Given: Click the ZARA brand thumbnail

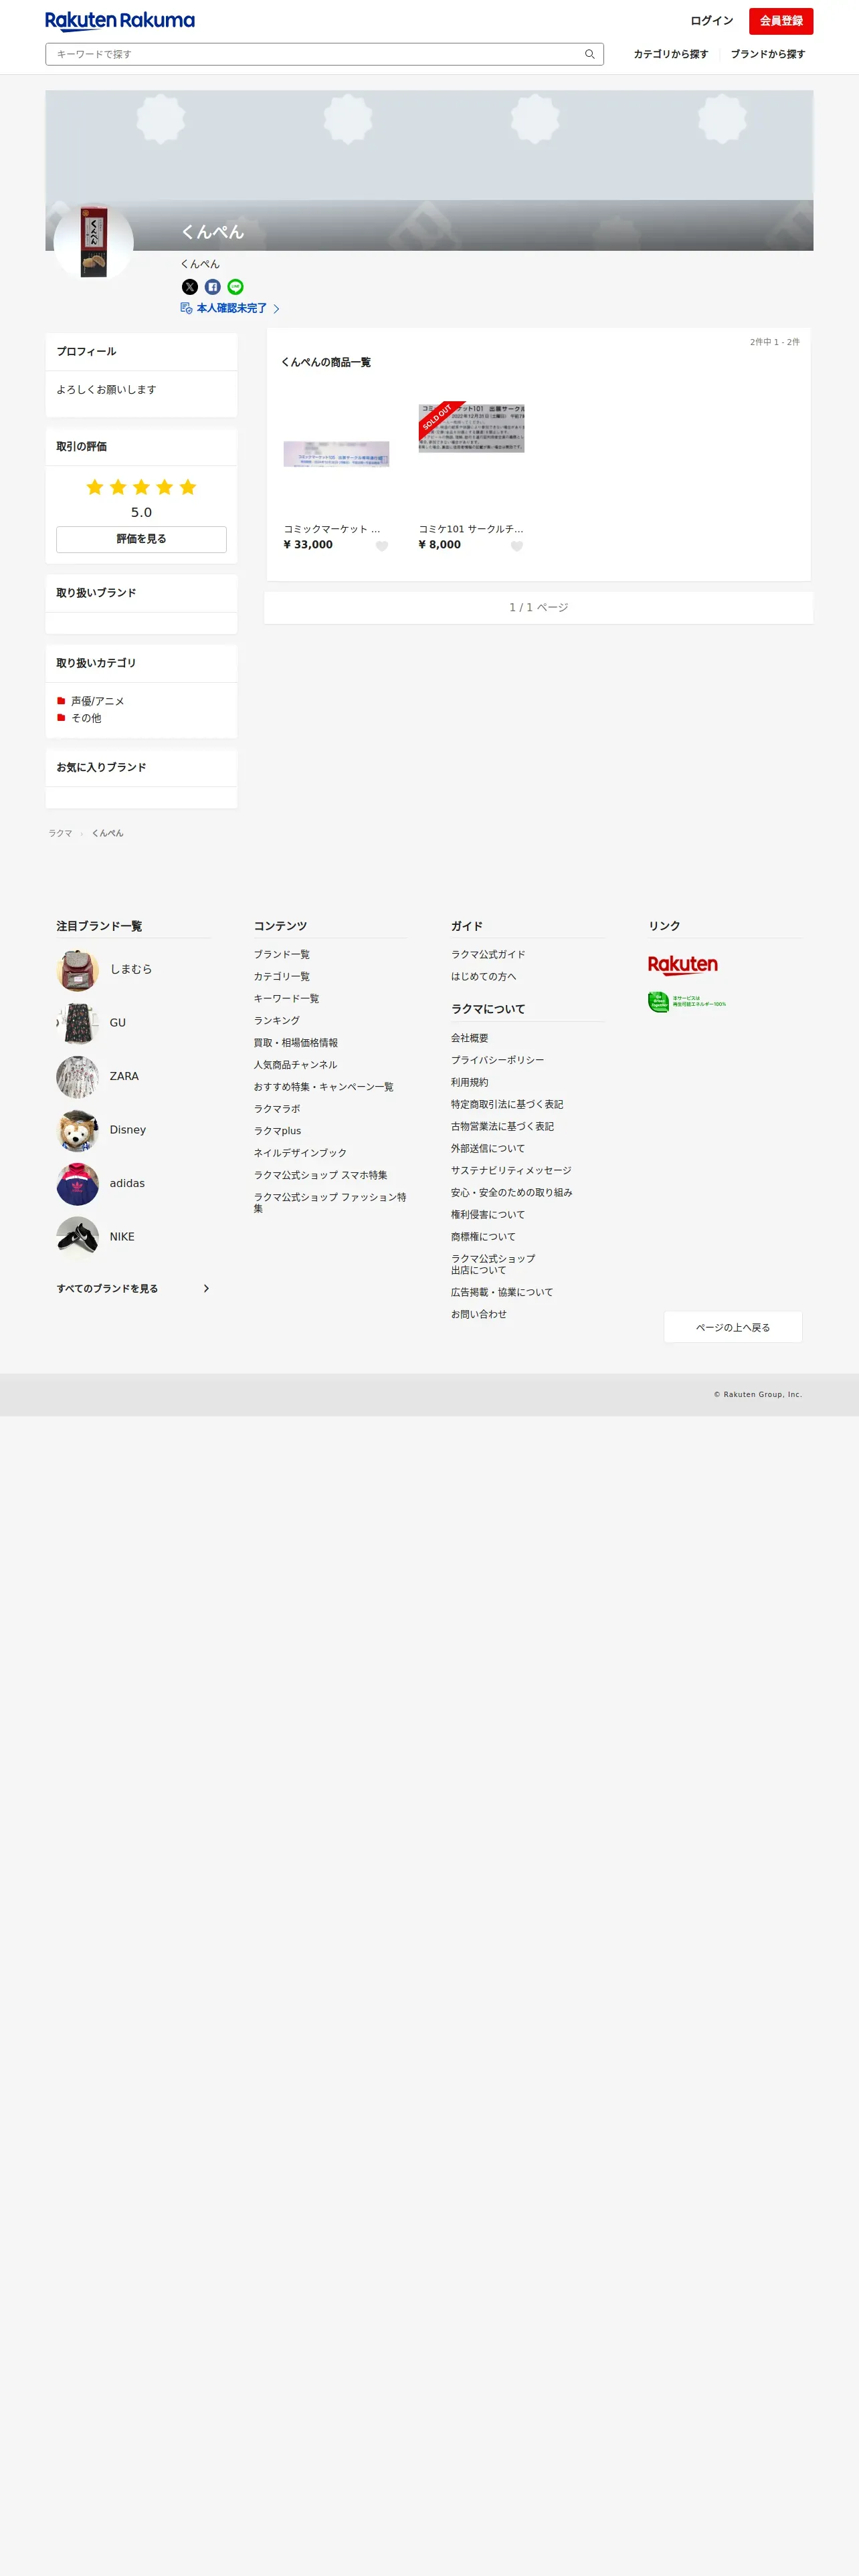Looking at the screenshot, I should [77, 1077].
